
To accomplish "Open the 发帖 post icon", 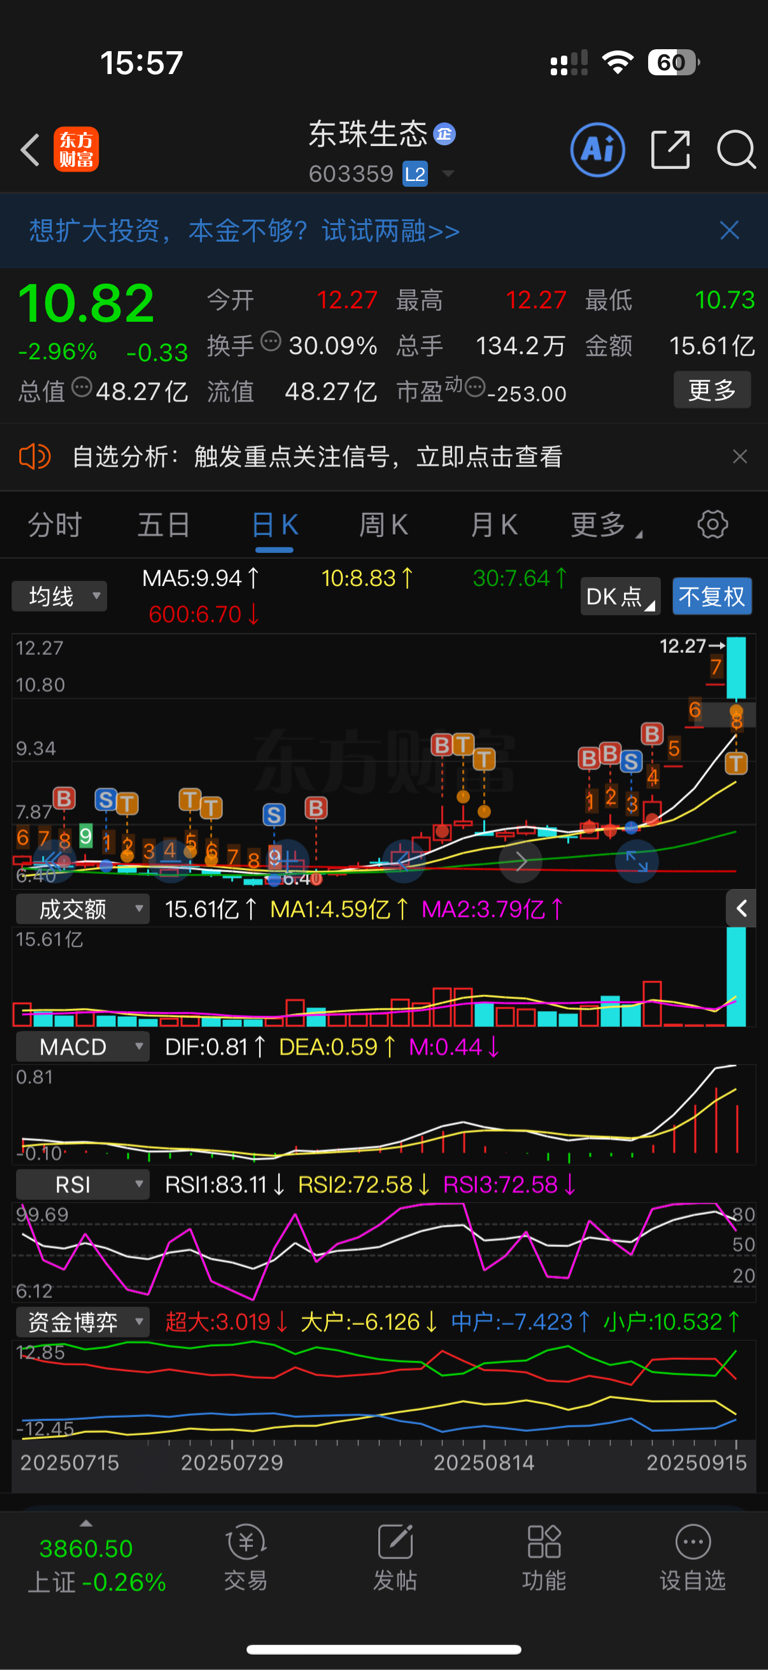I will pyautogui.click(x=395, y=1558).
